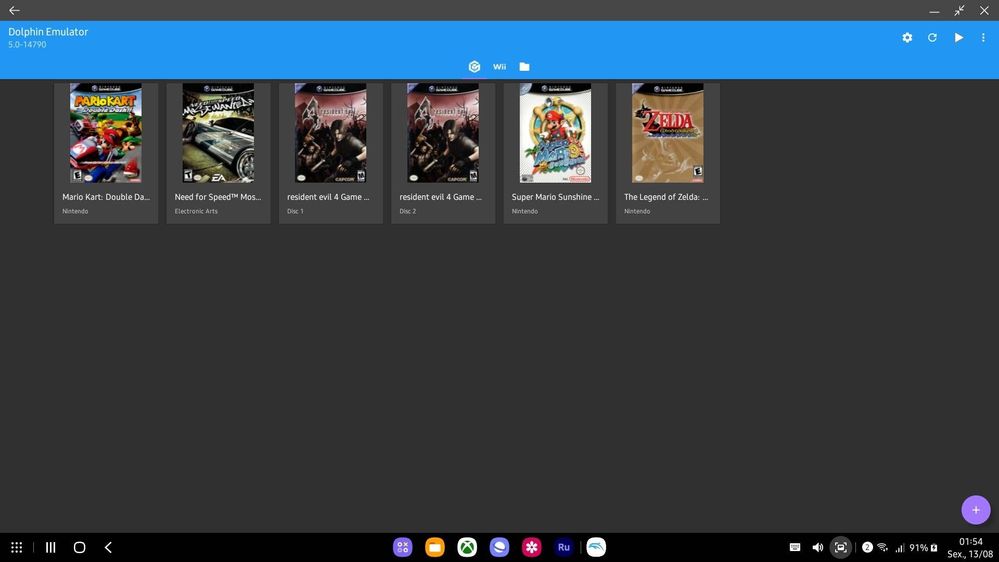Open resident evil 4 Disc 1 cover
This screenshot has width=999, height=562.
[x=331, y=133]
